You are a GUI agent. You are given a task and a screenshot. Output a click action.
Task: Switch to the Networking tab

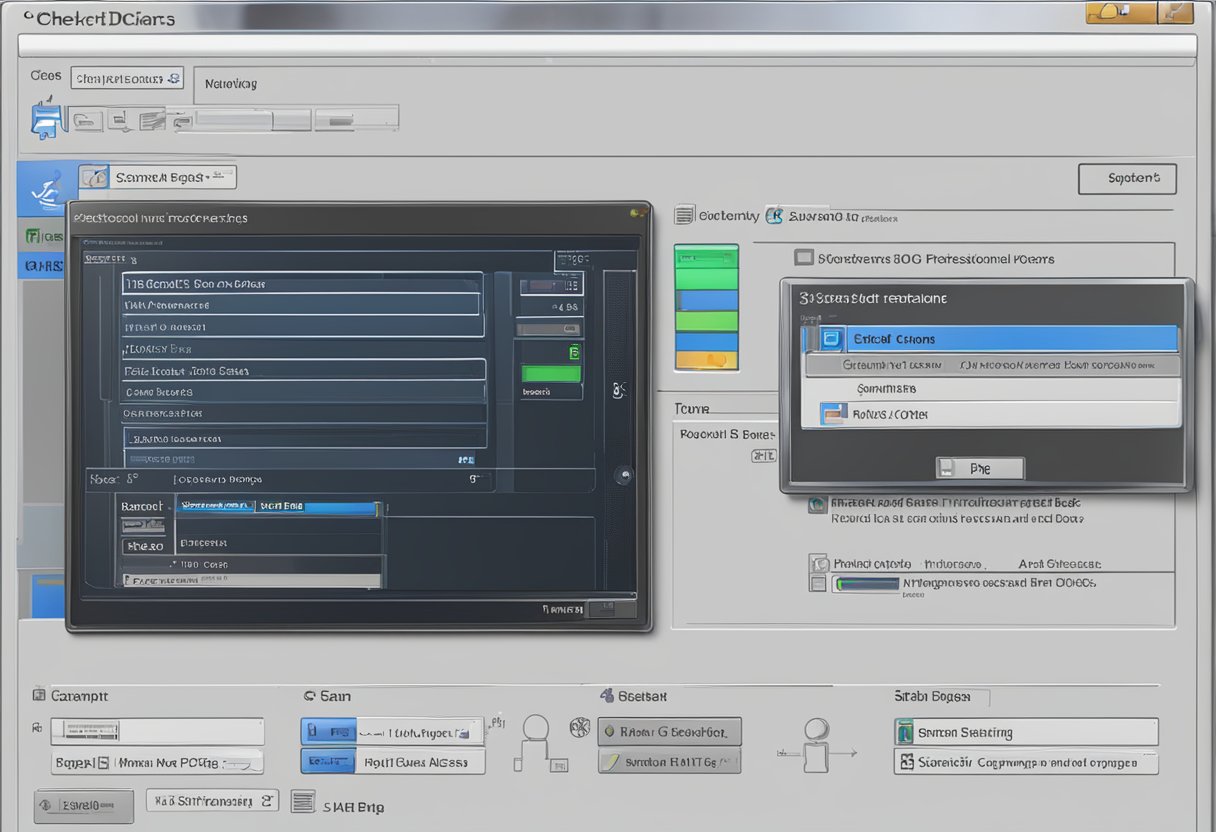point(230,84)
